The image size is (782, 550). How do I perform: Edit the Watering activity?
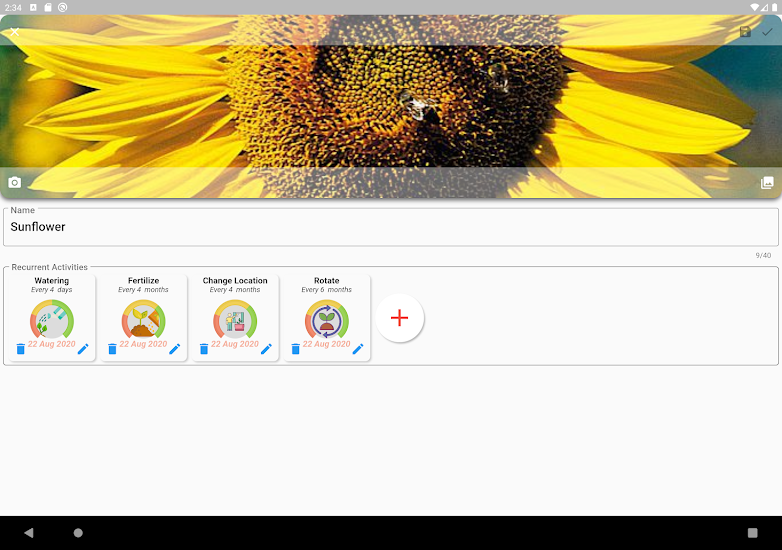tap(83, 349)
